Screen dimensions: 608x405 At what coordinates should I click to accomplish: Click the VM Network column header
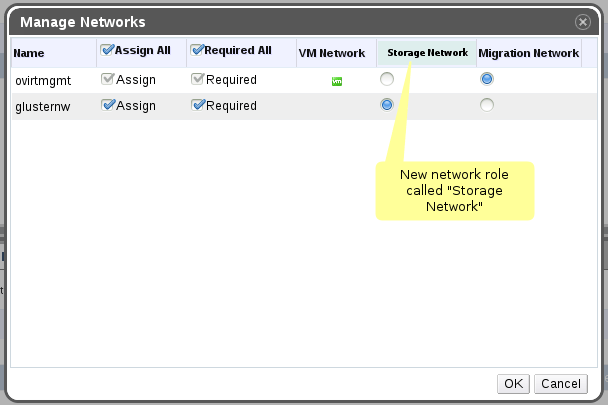point(332,53)
